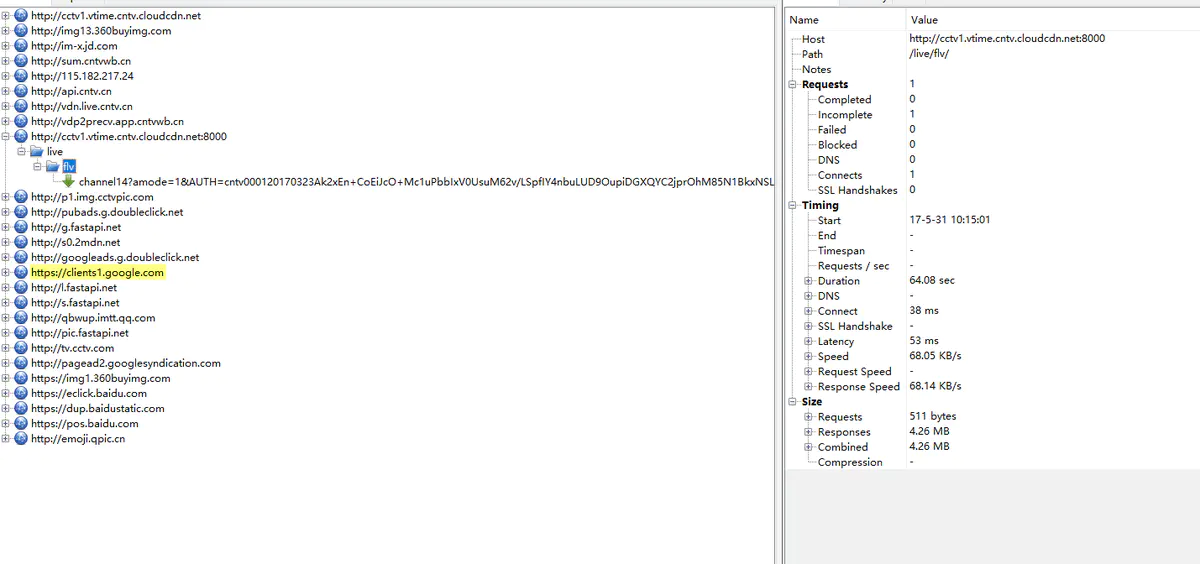Screen dimensions: 1200x564
Task: Select the SSL Handshakes row
Action: coord(992,190)
